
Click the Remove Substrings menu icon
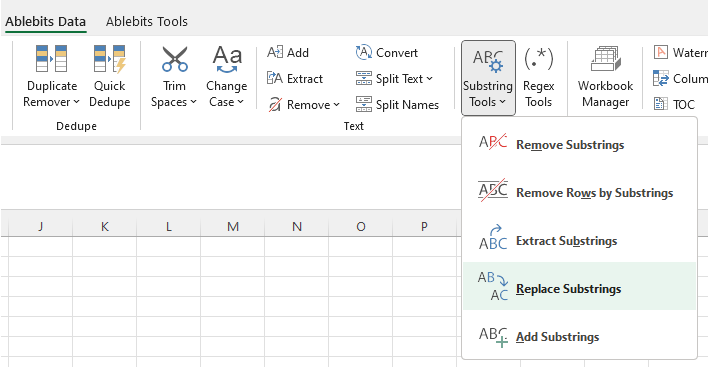[x=493, y=142]
